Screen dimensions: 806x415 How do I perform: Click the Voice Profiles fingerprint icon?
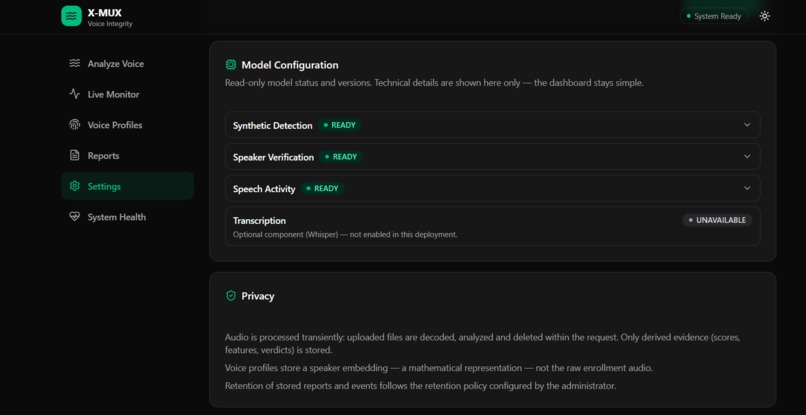click(75, 124)
